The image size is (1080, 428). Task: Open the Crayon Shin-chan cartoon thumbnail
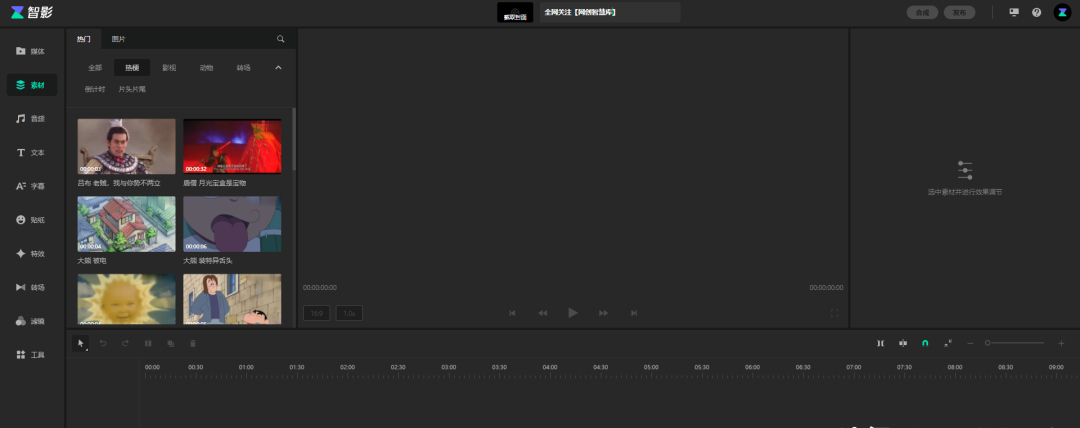[232, 299]
